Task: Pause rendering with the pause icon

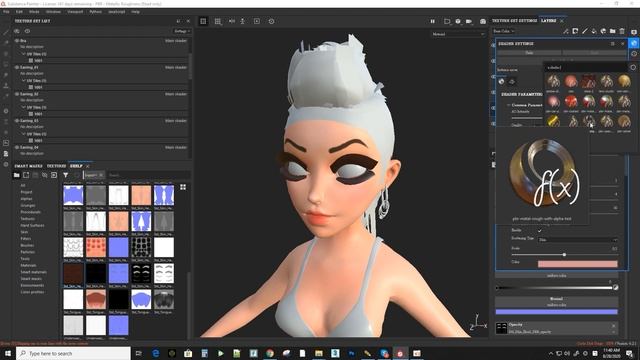Action: (x=433, y=21)
